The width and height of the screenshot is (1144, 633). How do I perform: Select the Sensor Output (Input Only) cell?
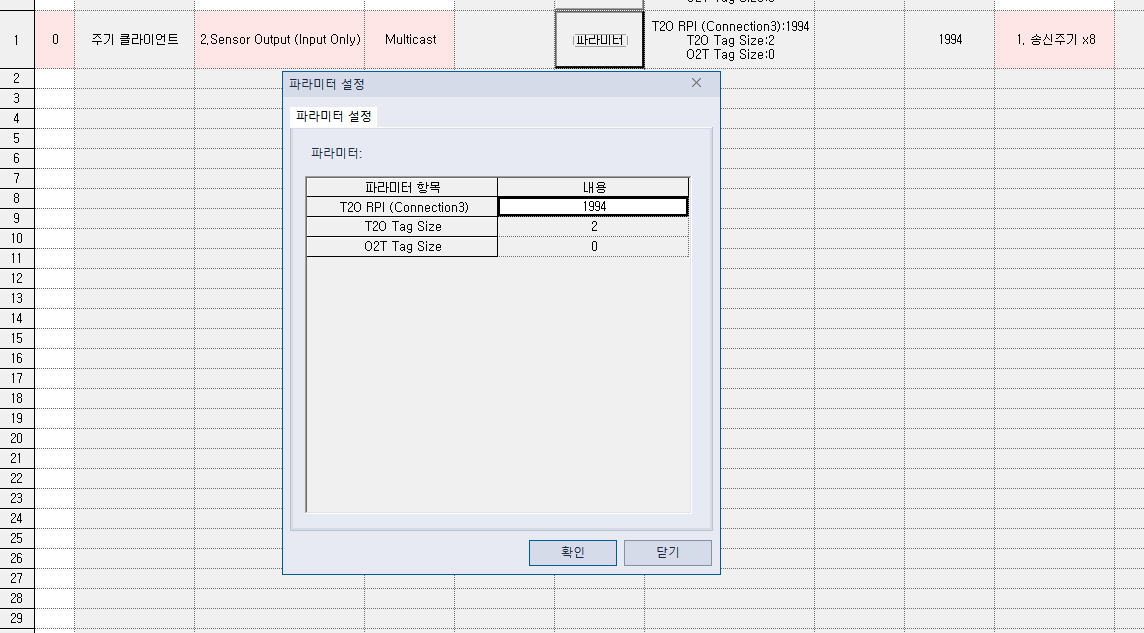click(279, 40)
